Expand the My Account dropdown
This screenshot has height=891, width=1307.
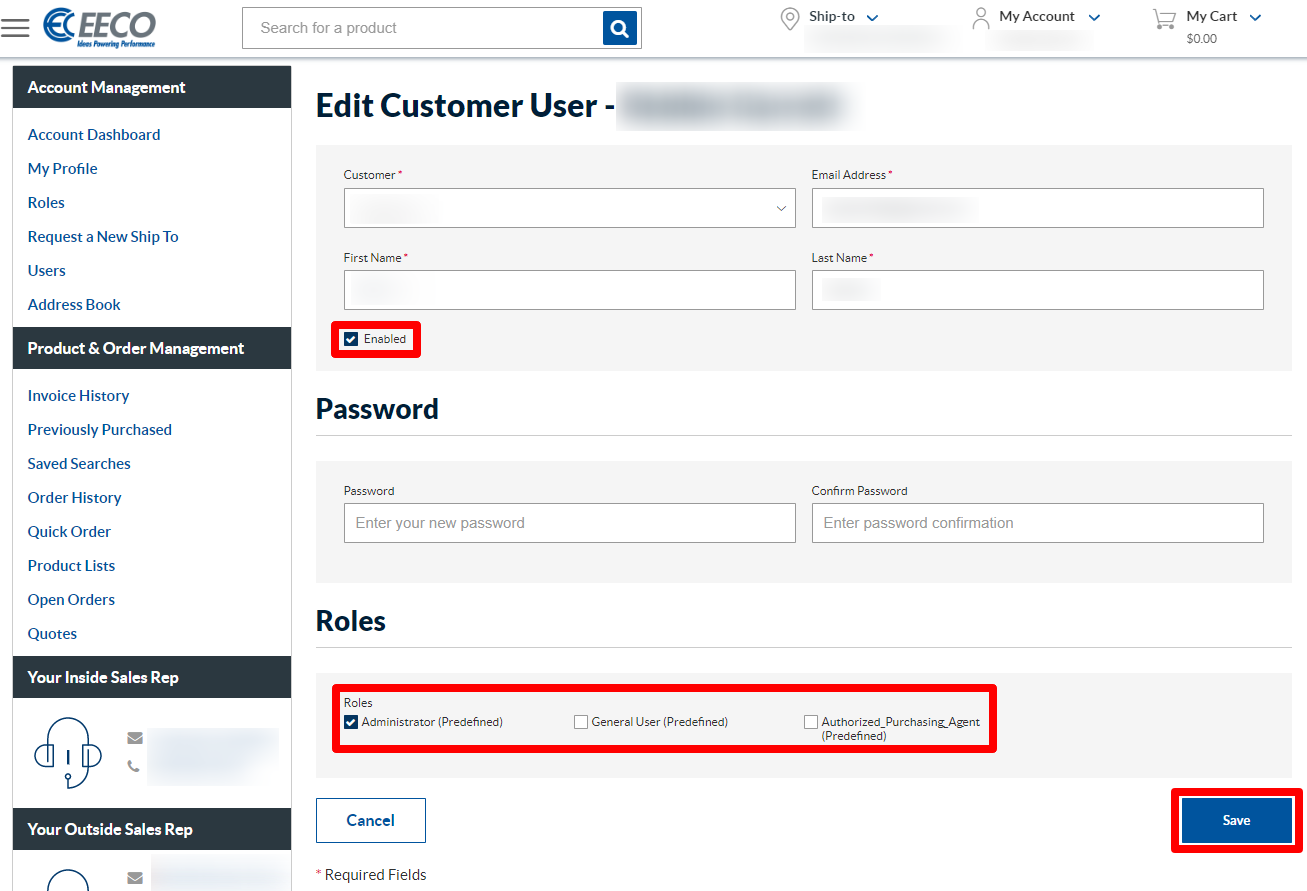[1094, 16]
